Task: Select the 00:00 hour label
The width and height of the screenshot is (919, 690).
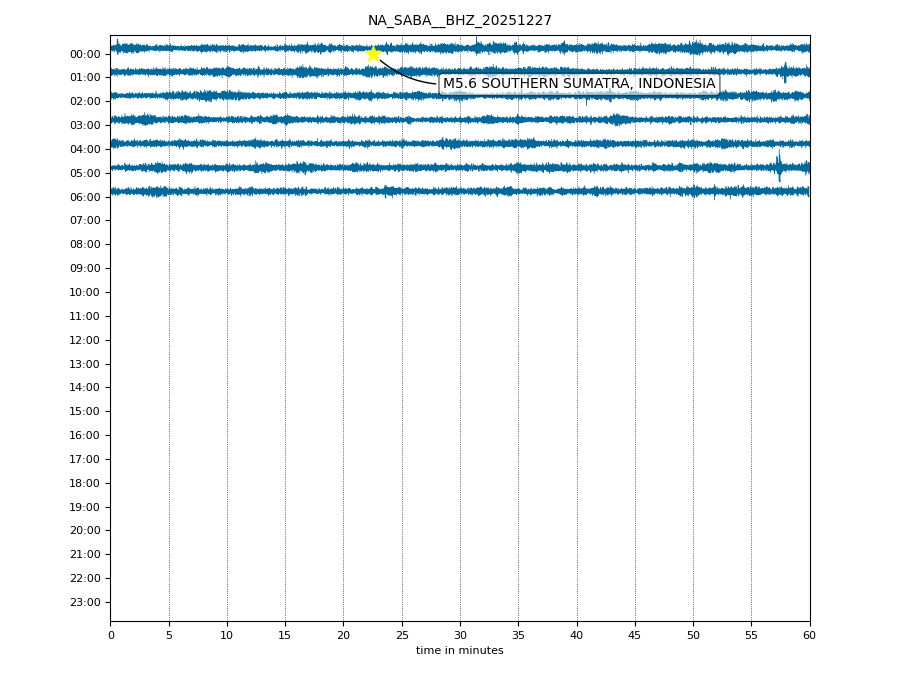Action: (x=85, y=54)
